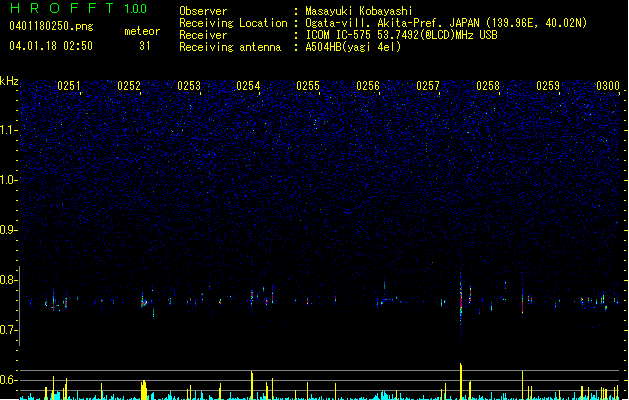
Task: Click the Observer name Masayuki Kobayashi
Action: [359, 11]
